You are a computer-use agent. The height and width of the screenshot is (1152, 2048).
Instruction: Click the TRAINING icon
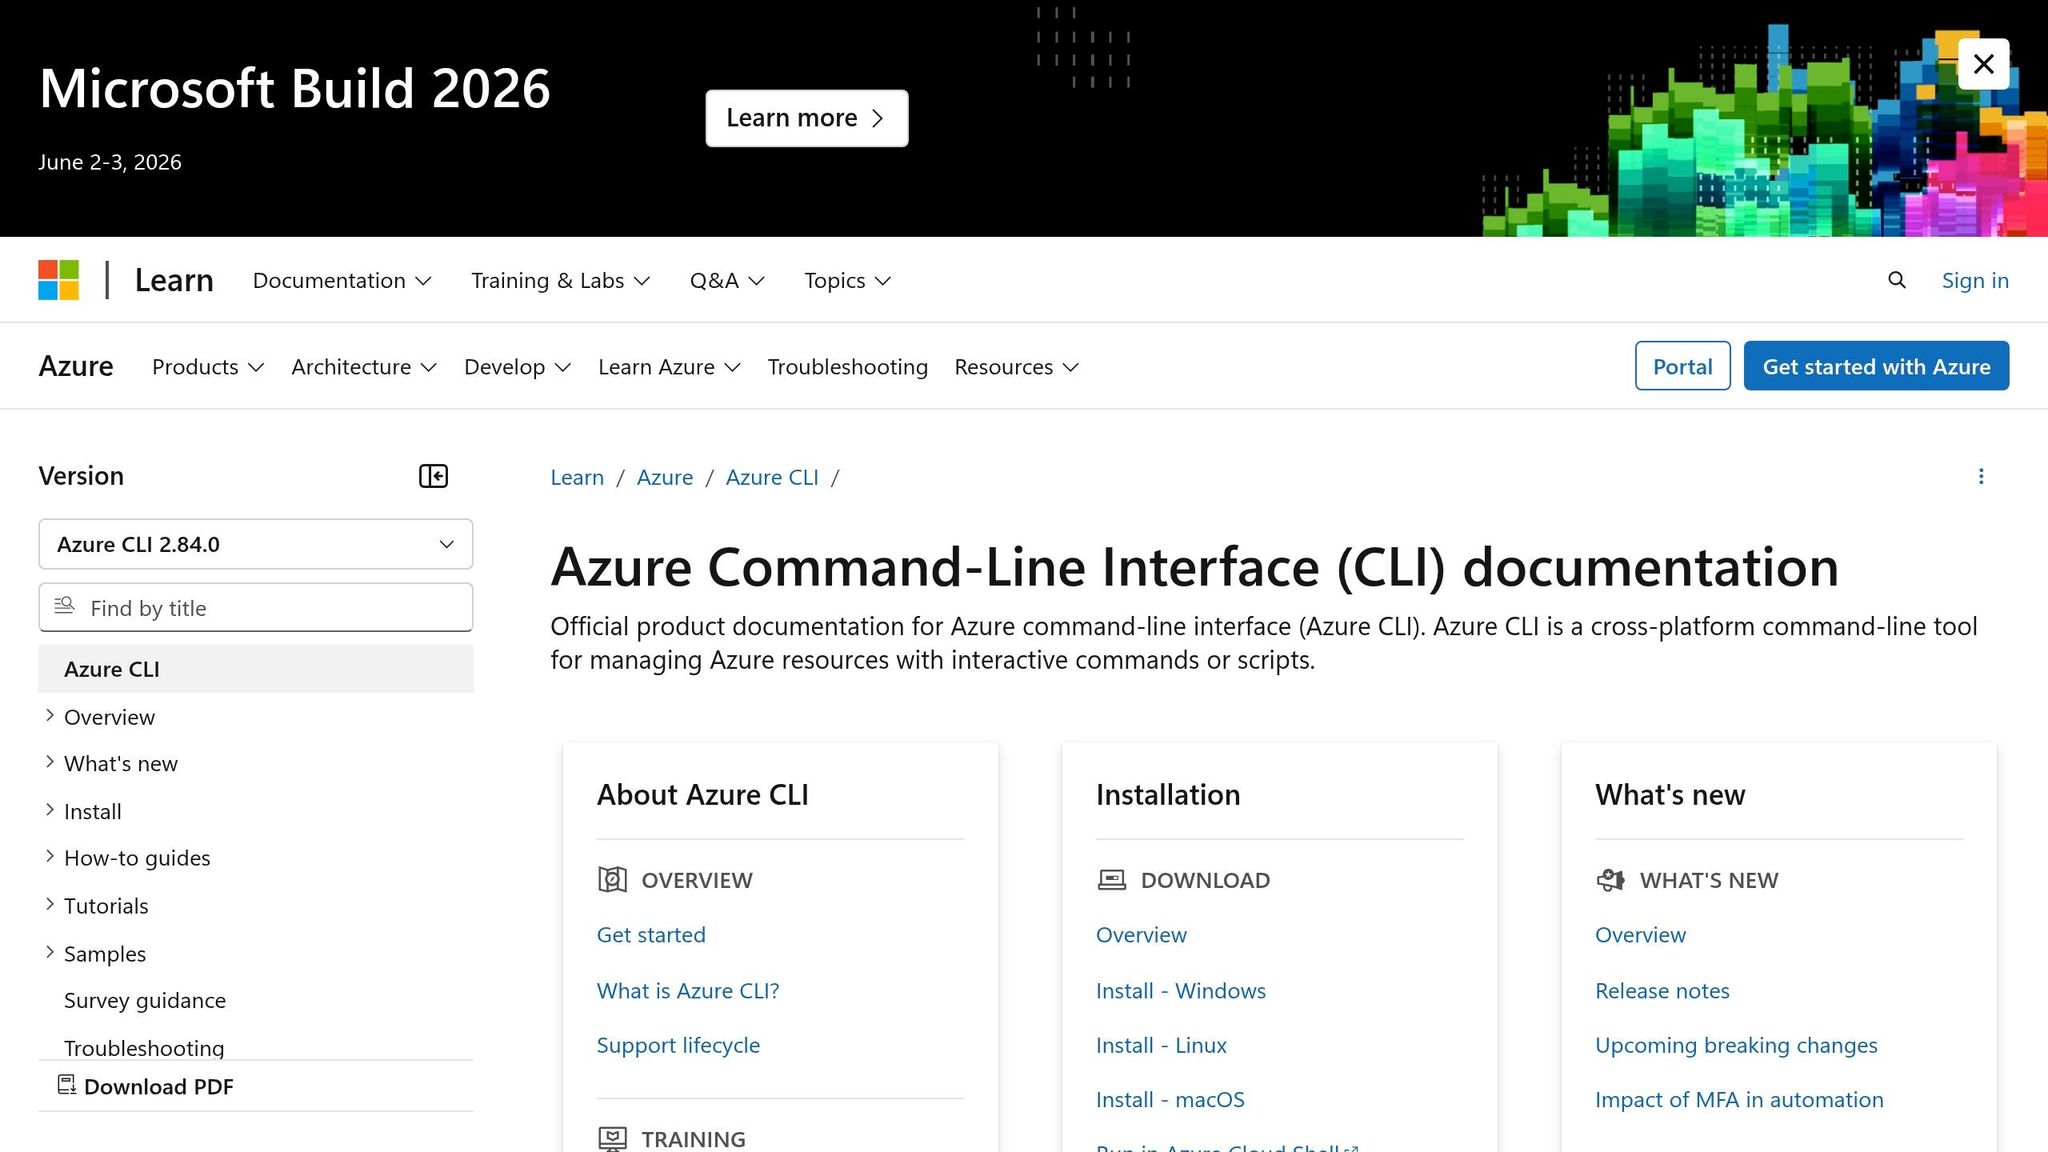pos(611,1138)
